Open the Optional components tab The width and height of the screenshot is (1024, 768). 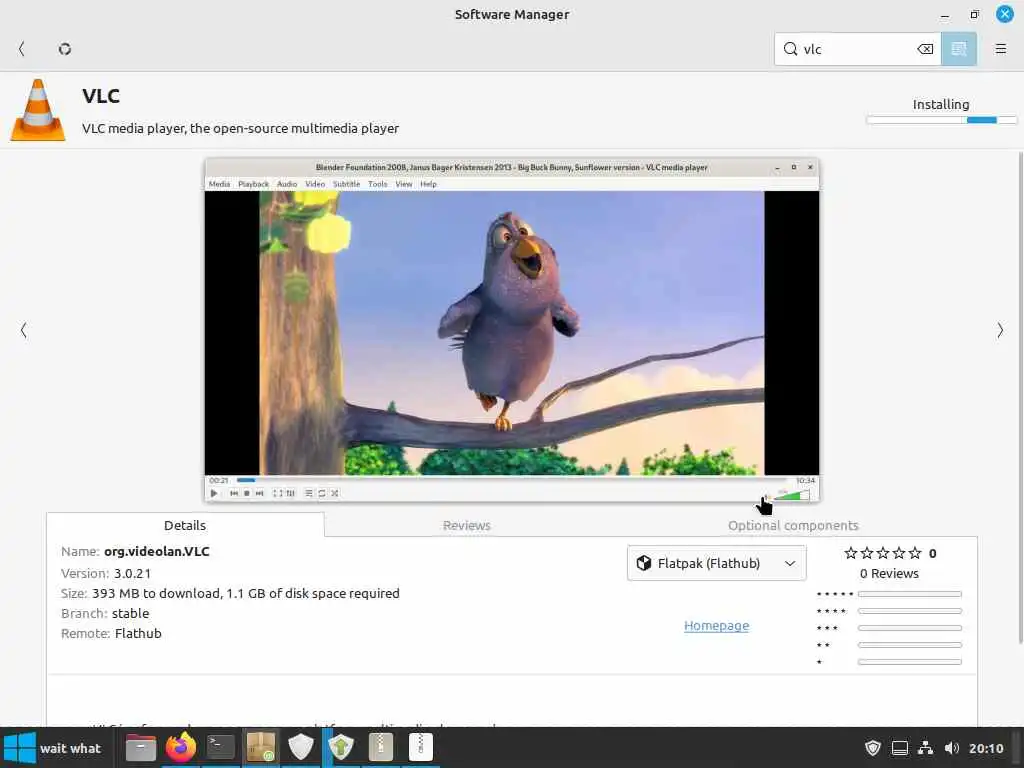[793, 525]
